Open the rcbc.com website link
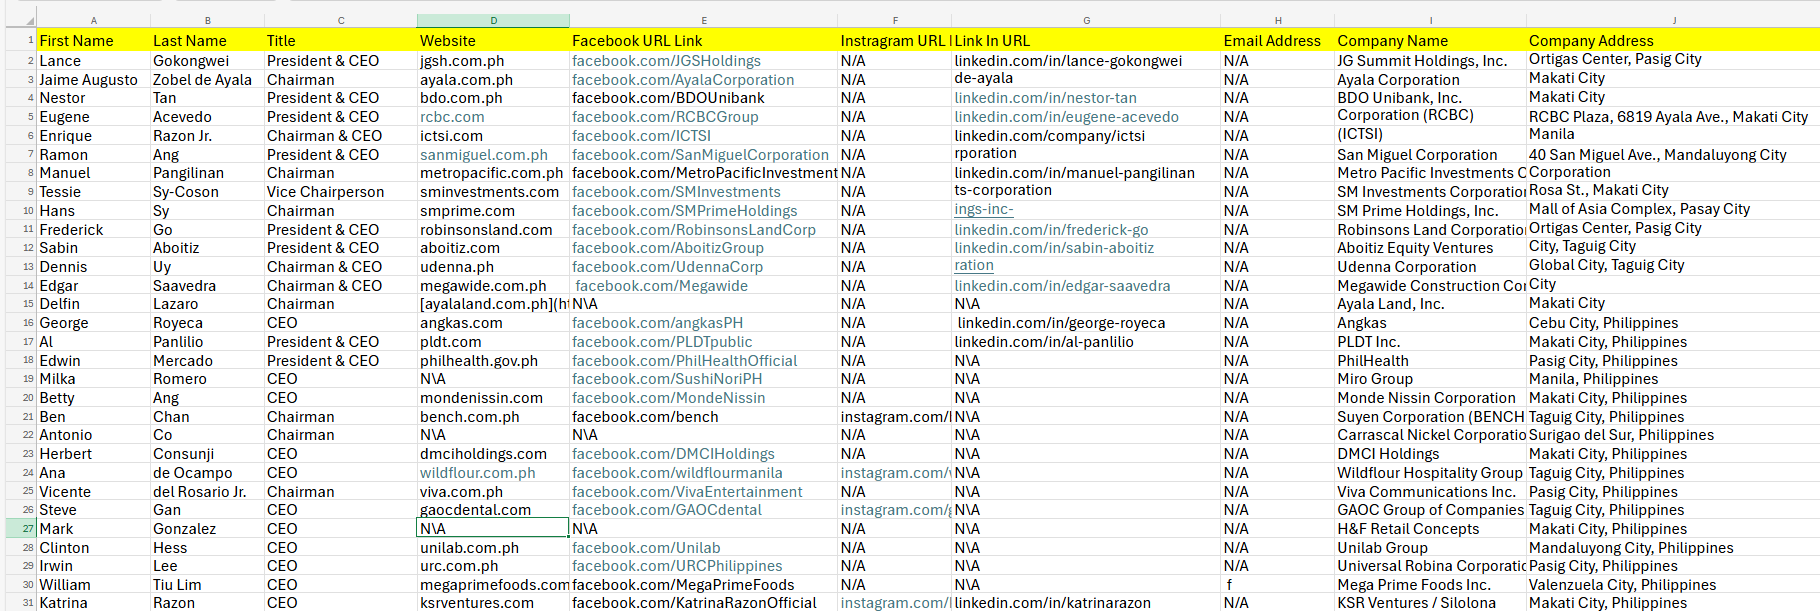Screen dimensions: 1820x611 452,117
